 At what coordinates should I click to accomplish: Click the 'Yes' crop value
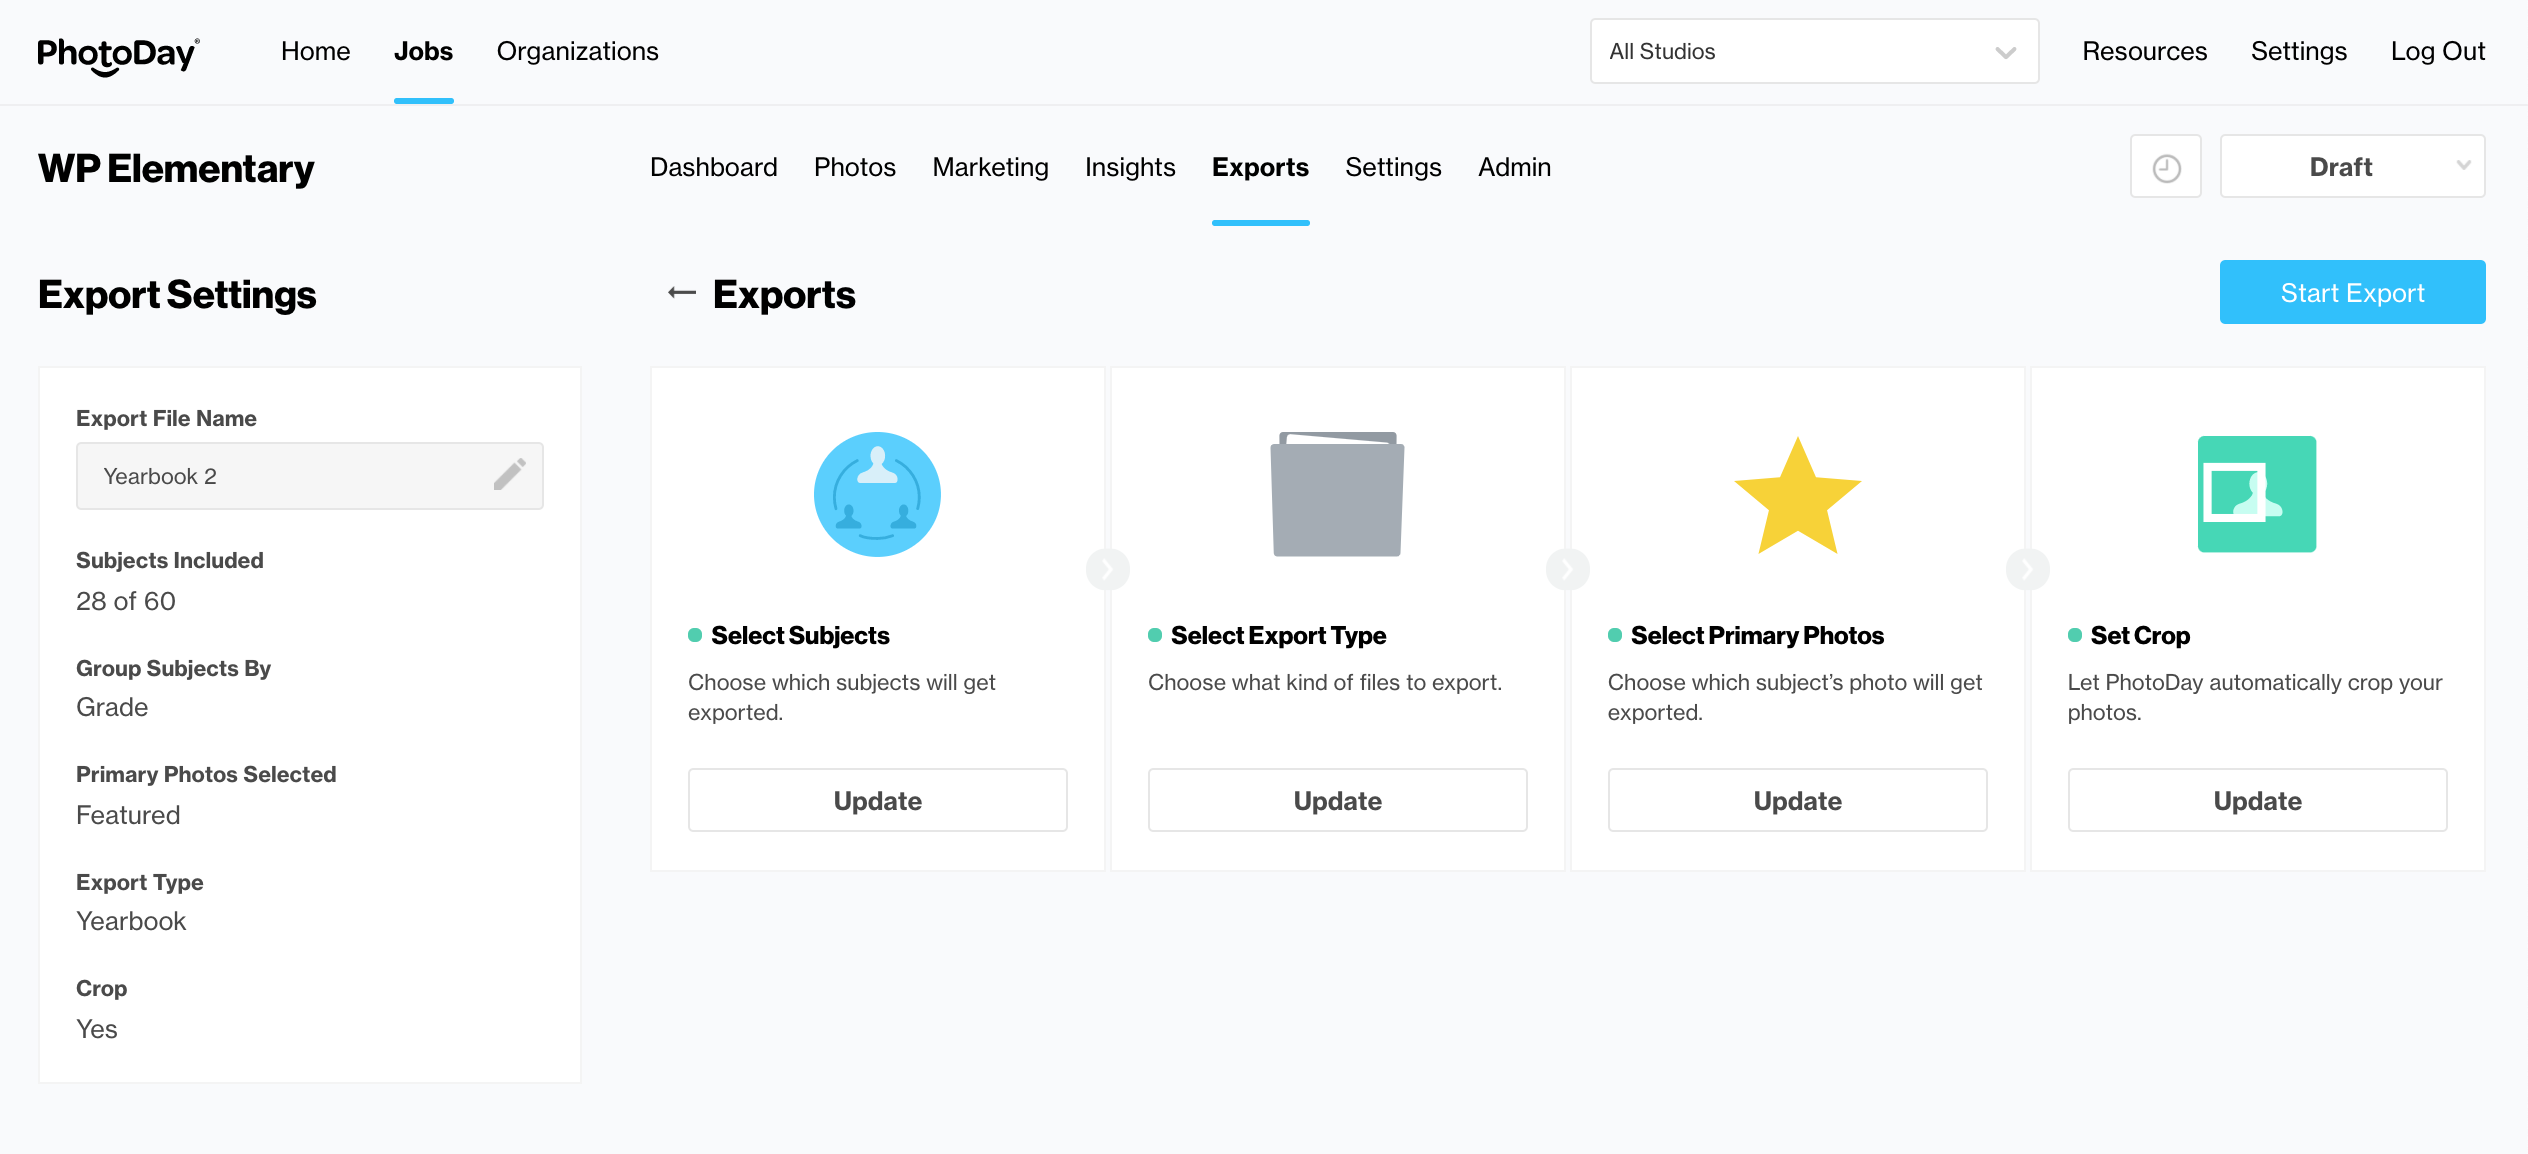point(97,1029)
